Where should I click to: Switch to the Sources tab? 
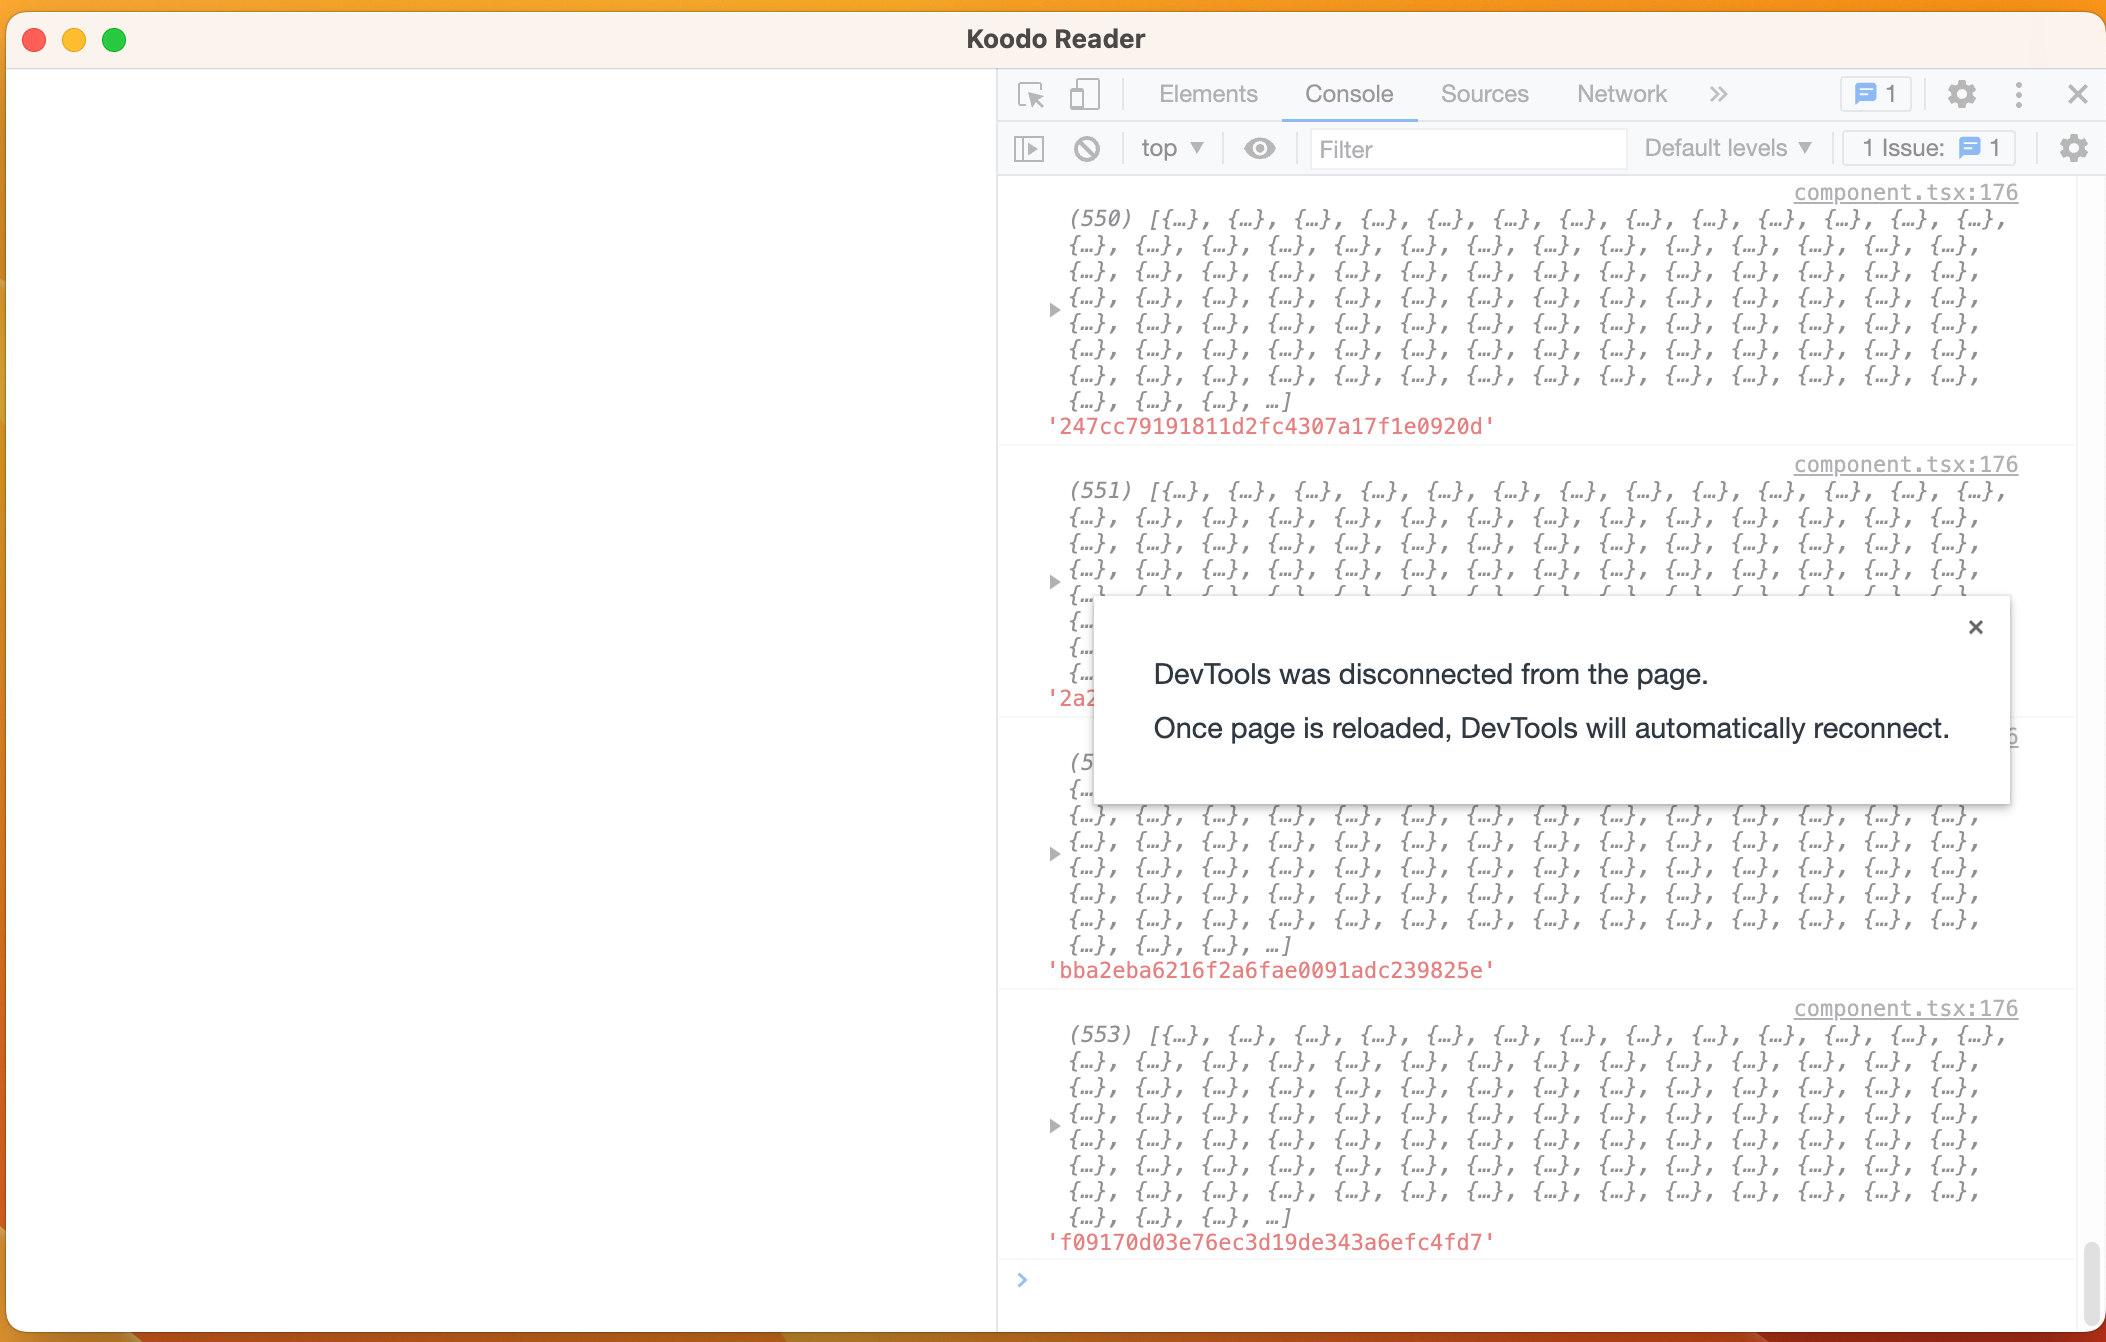click(1484, 94)
